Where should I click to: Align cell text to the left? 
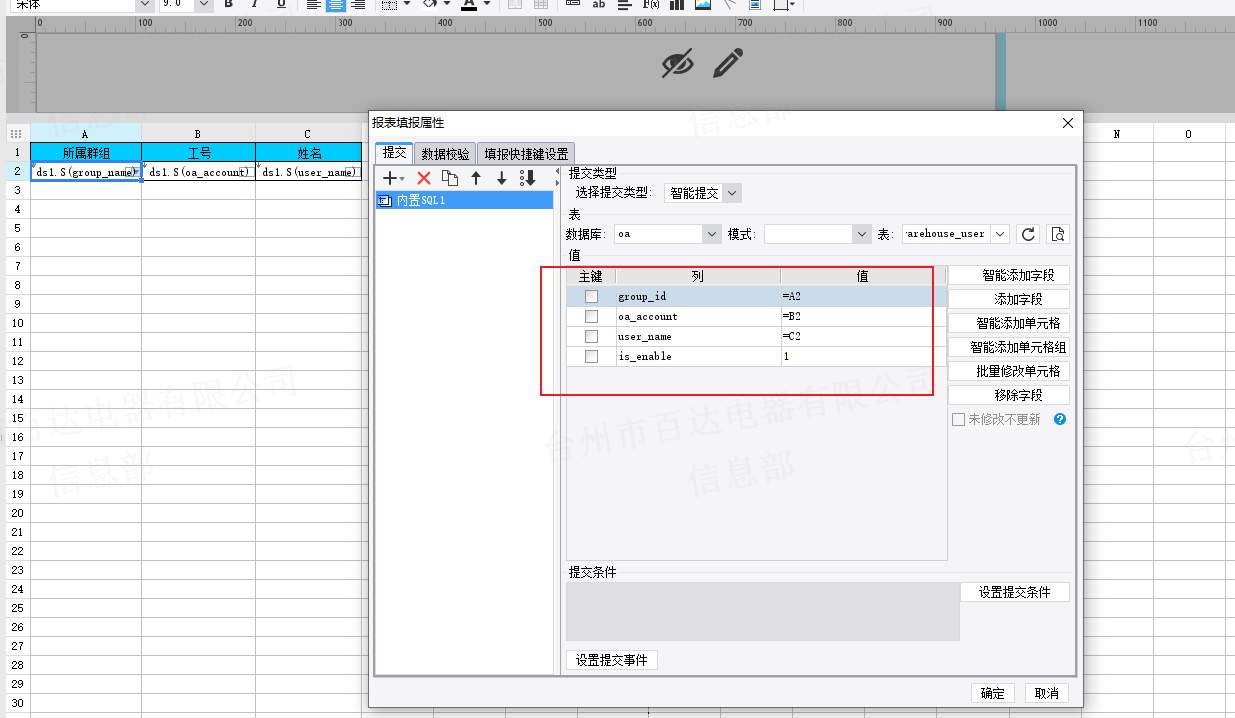313,4
